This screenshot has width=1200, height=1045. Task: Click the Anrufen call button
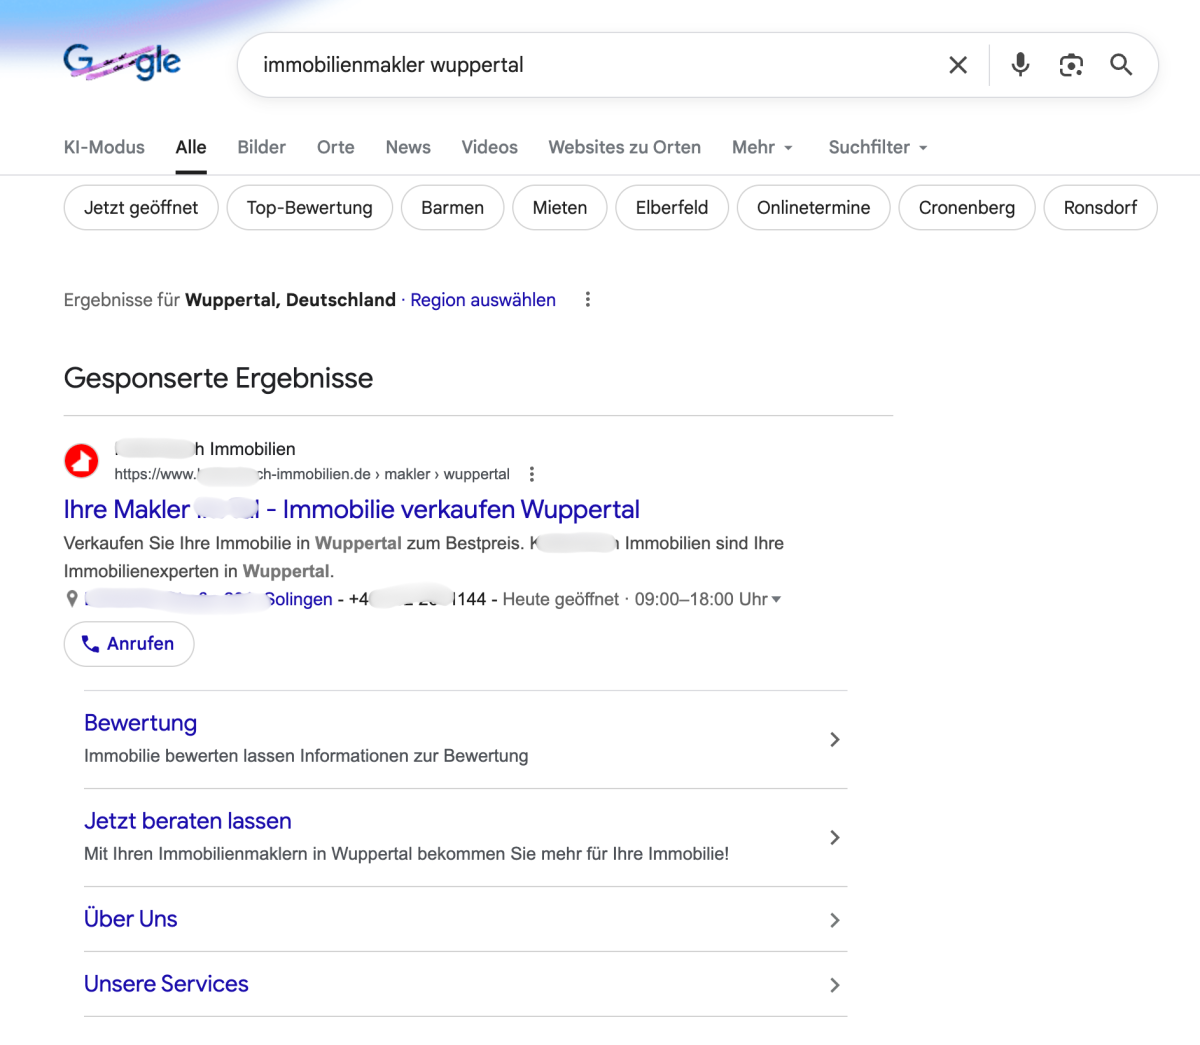[129, 644]
